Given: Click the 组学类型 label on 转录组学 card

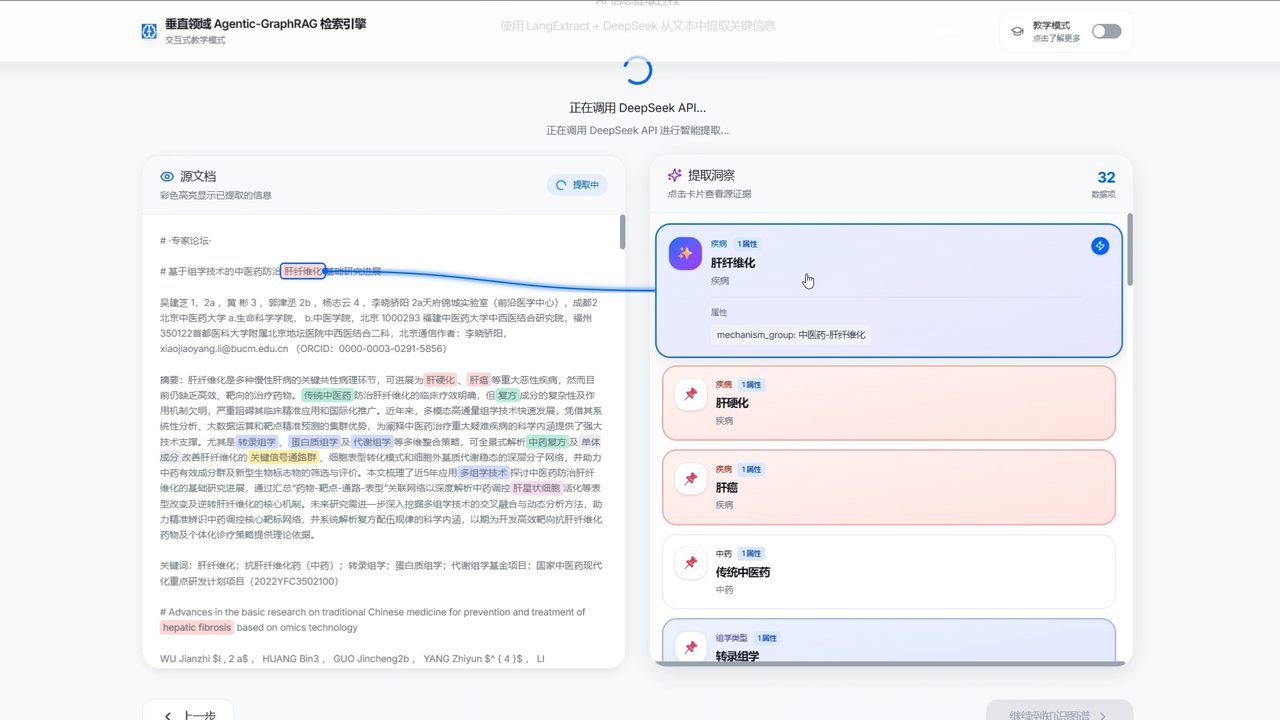Looking at the screenshot, I should tap(732, 638).
